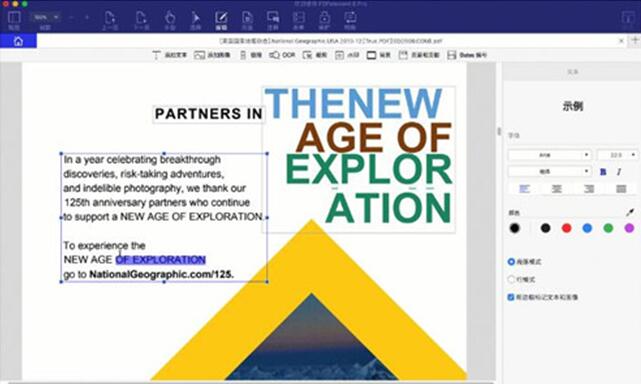
Task: Open the Form tool icon
Action: (298, 18)
